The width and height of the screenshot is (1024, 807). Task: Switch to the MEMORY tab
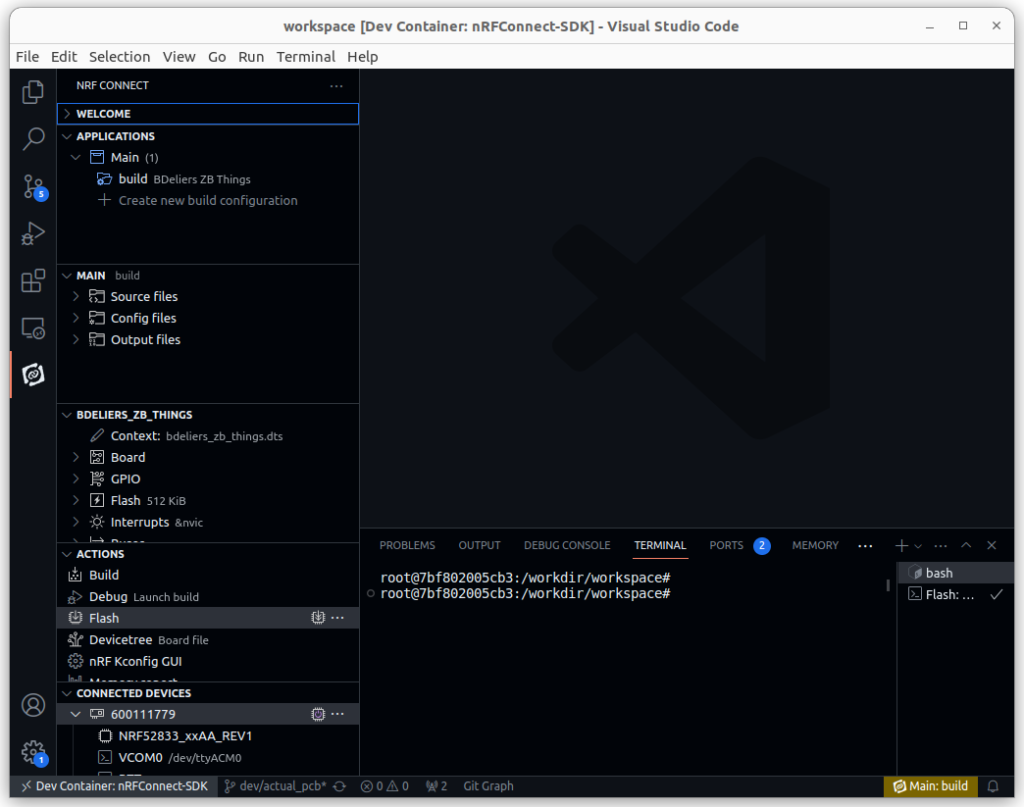tap(815, 545)
